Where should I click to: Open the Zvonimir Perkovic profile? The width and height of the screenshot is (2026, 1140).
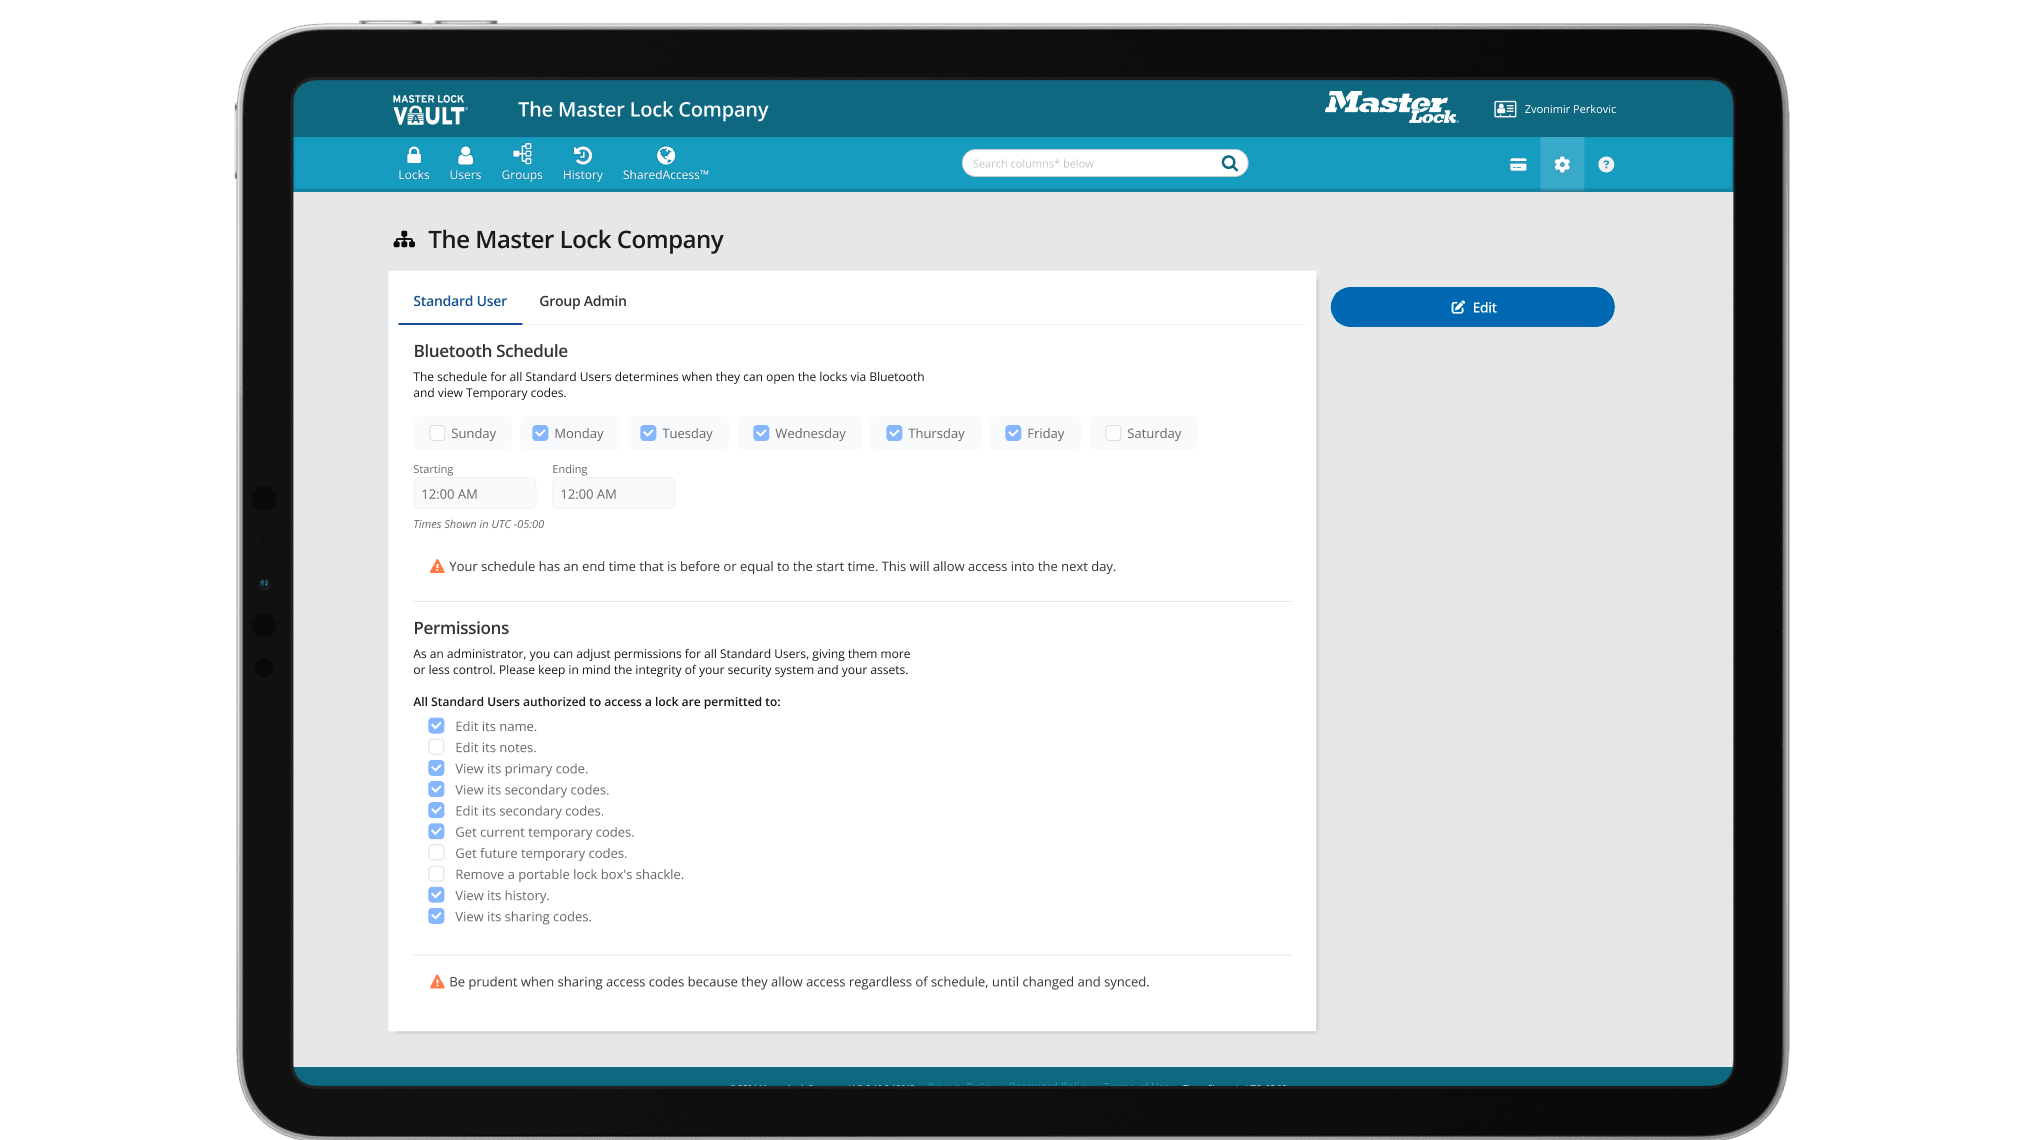coord(1555,109)
